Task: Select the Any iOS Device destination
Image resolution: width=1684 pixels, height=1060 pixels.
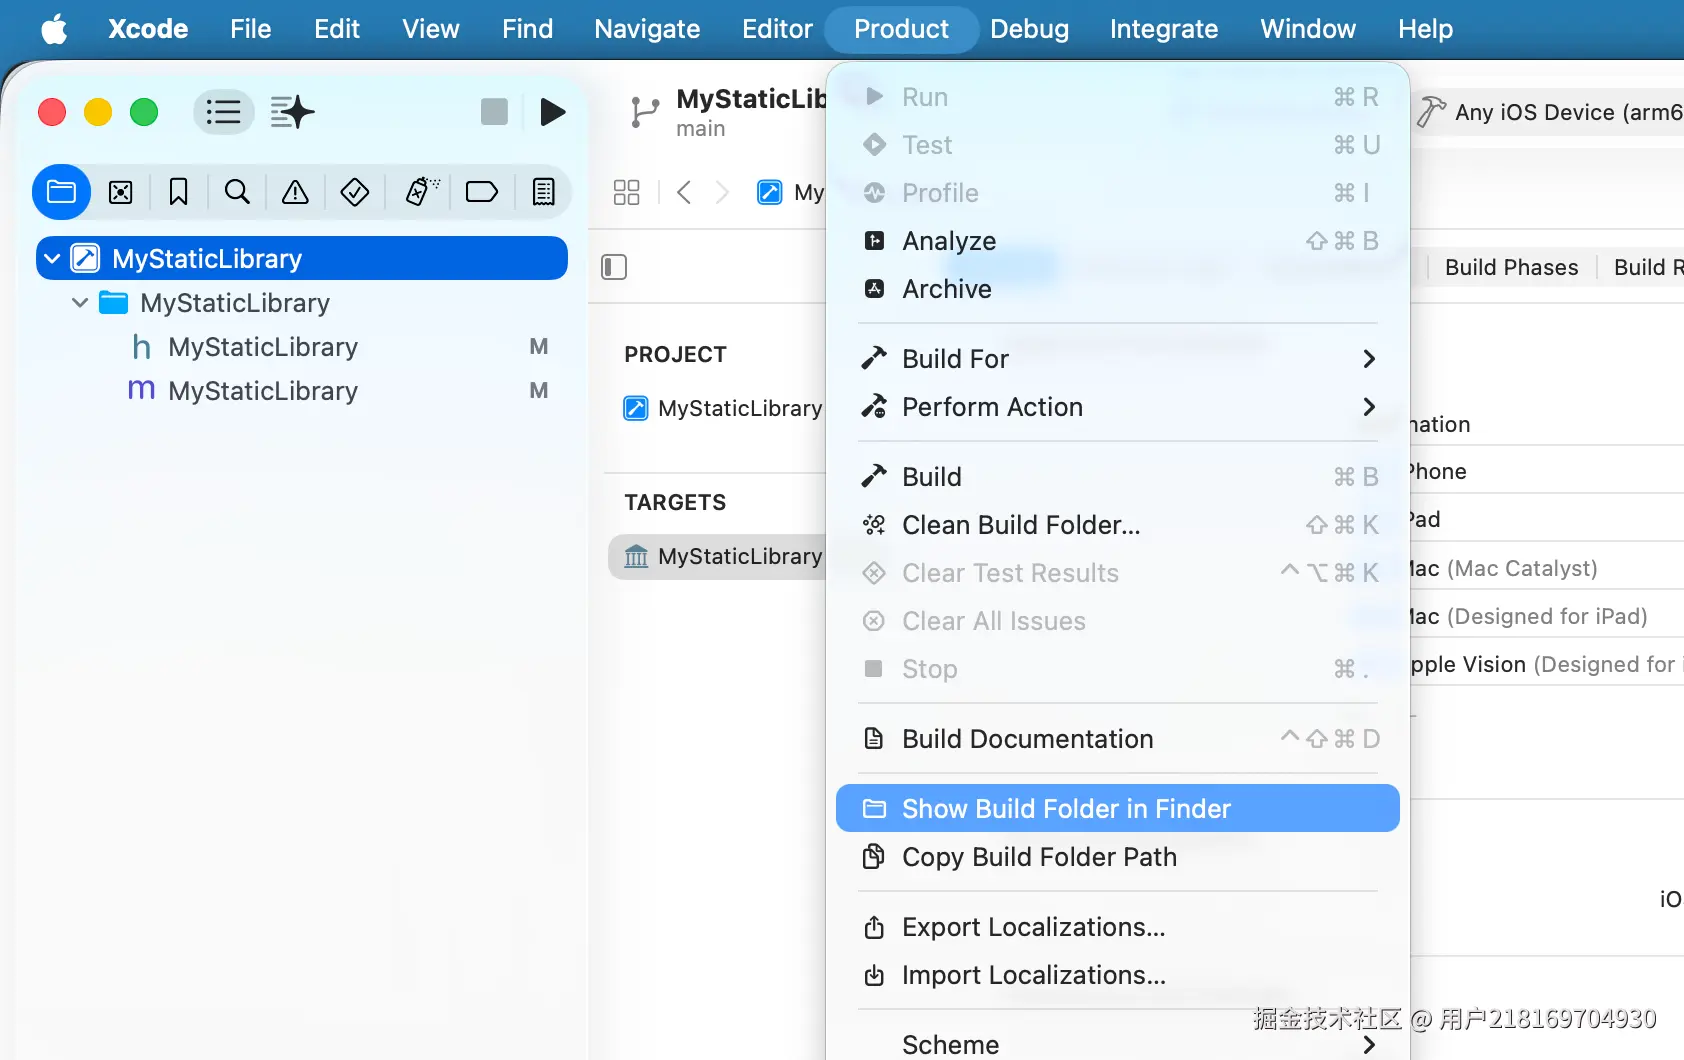Action: tap(1550, 112)
